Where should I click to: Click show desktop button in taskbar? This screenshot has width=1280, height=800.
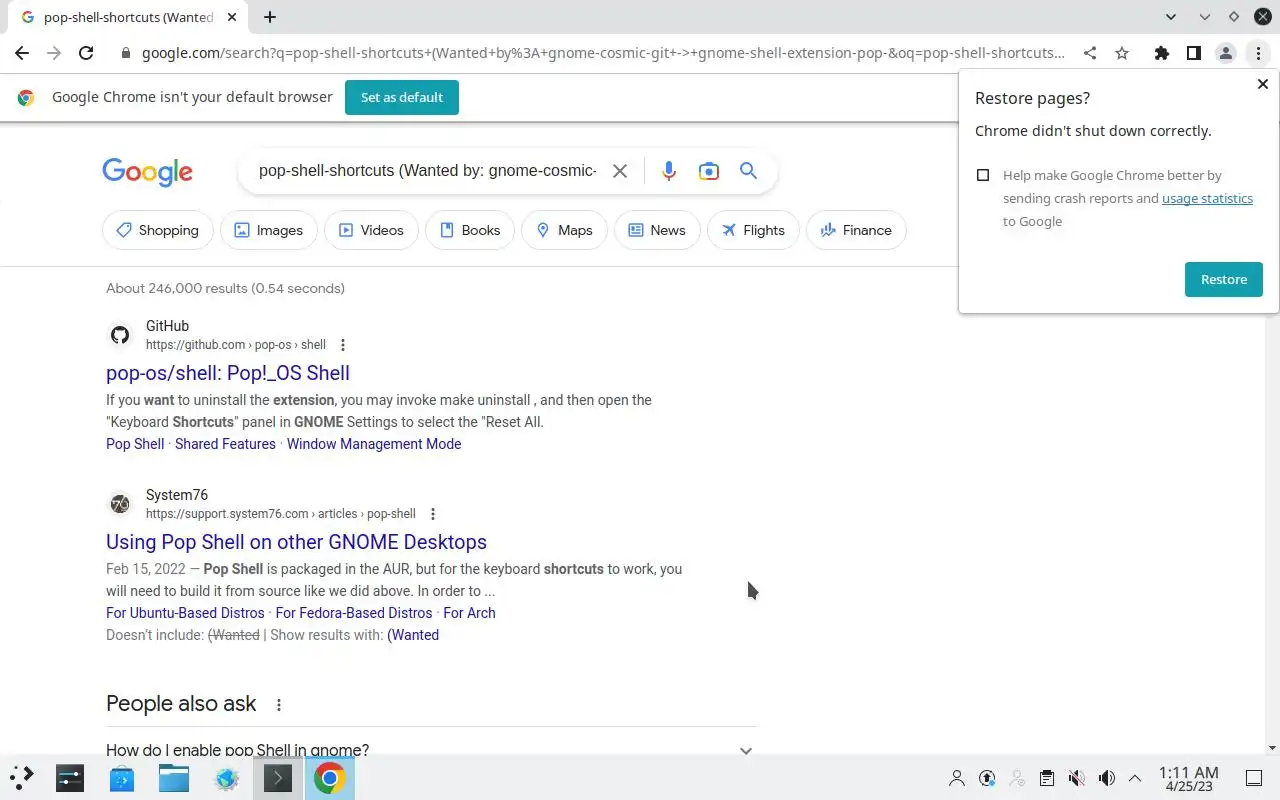coord(1253,778)
